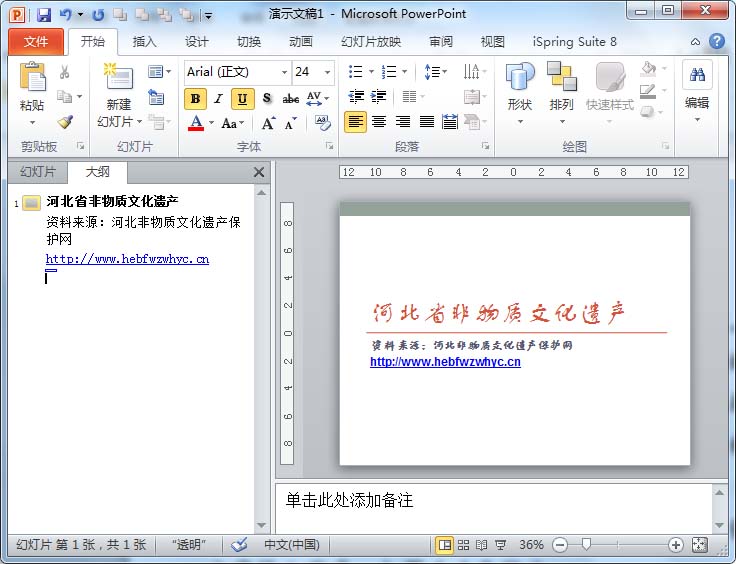Image resolution: width=736 pixels, height=564 pixels.
Task: Open the Insert (插入) ribbon tab
Action: (x=145, y=42)
